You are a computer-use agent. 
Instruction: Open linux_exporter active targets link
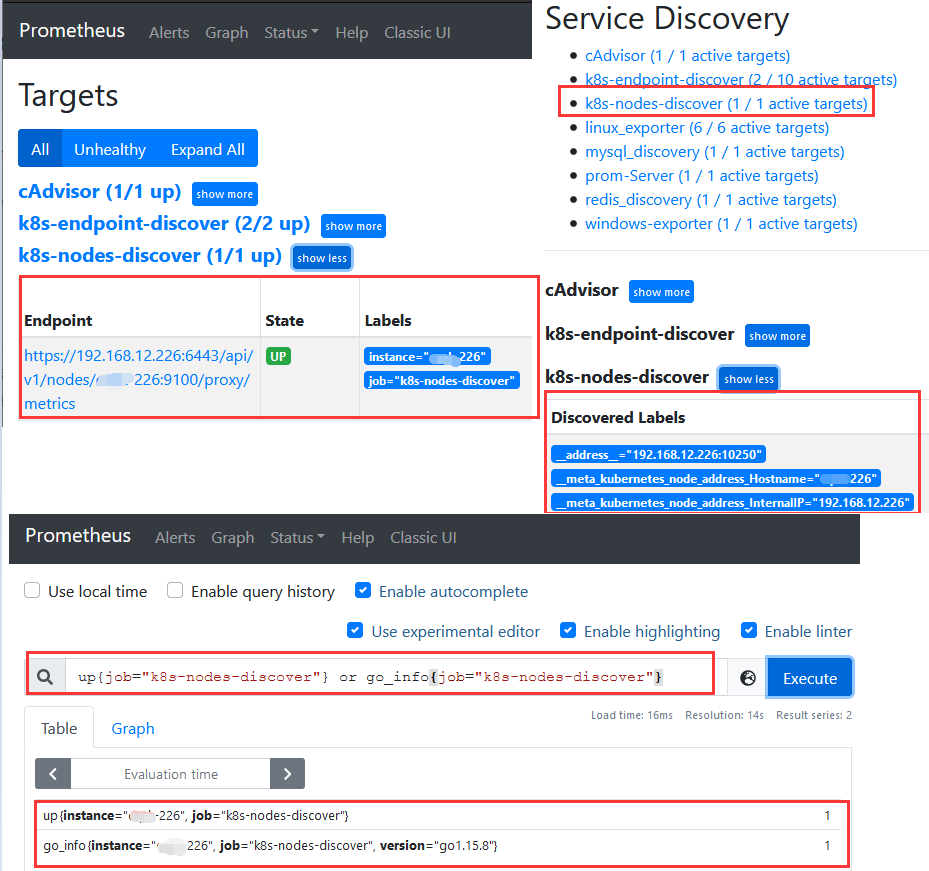[x=707, y=128]
